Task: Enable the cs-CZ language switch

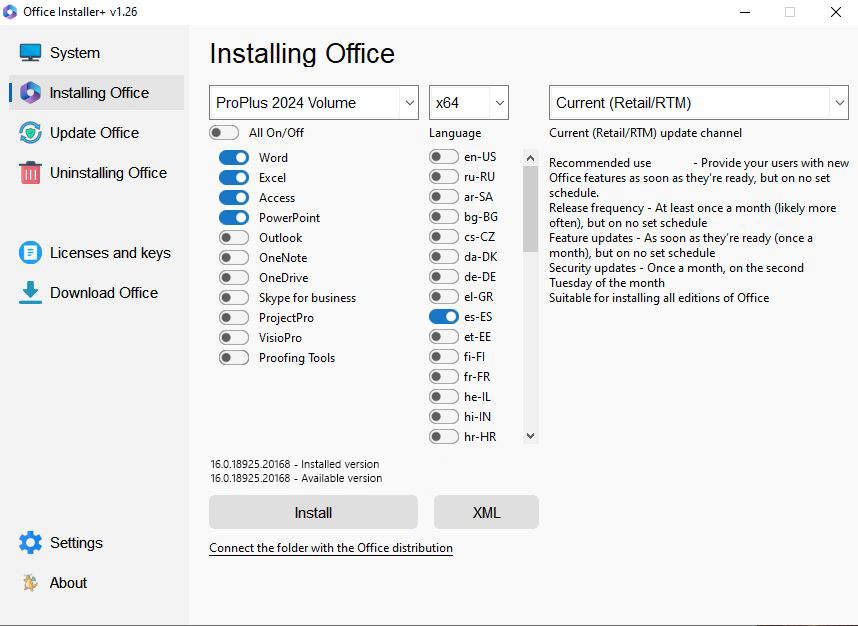Action: tap(444, 236)
